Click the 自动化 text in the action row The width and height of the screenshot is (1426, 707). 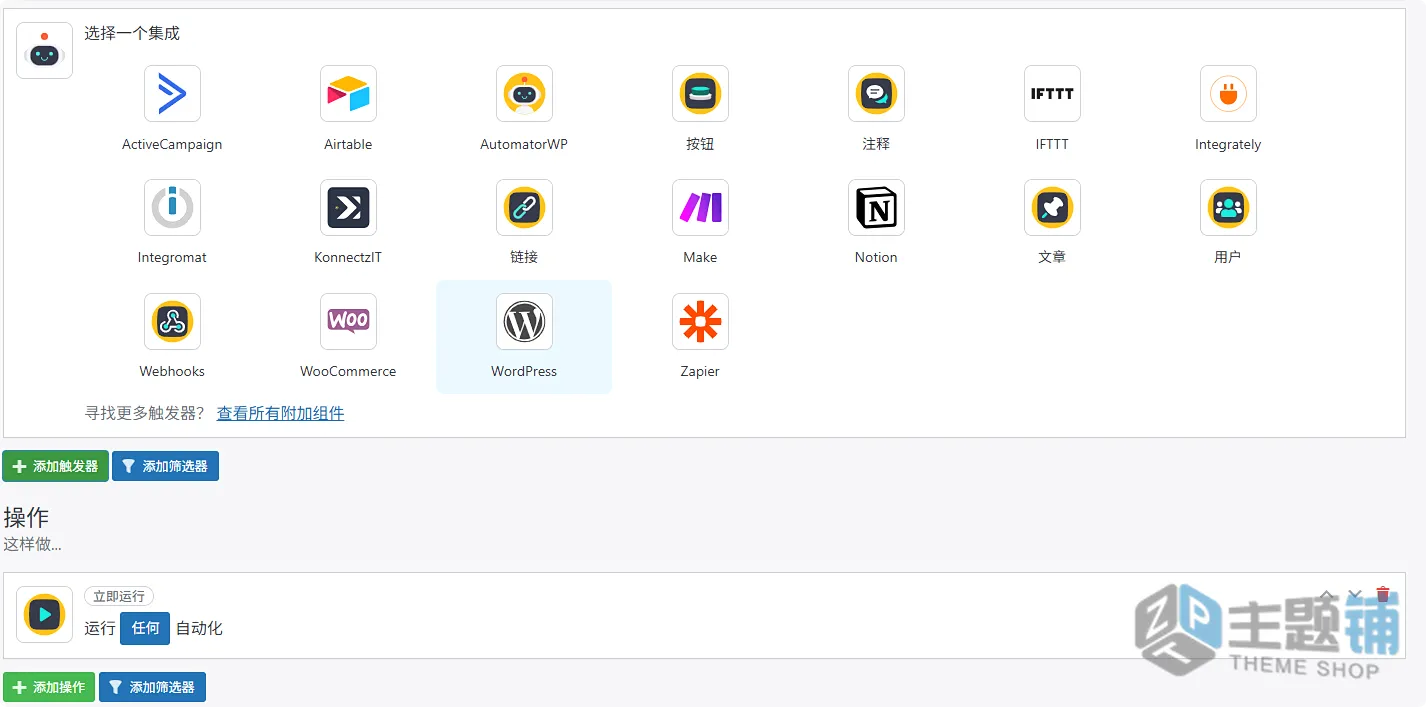pos(199,628)
